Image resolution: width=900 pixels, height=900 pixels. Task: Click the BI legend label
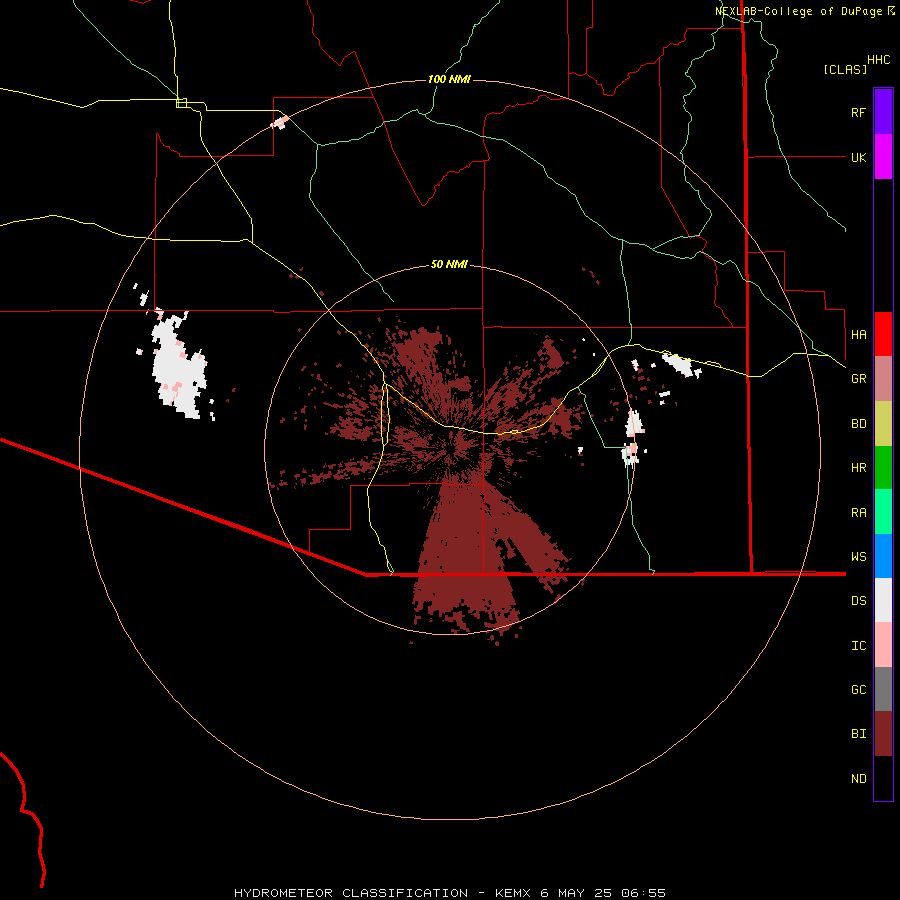tap(858, 734)
